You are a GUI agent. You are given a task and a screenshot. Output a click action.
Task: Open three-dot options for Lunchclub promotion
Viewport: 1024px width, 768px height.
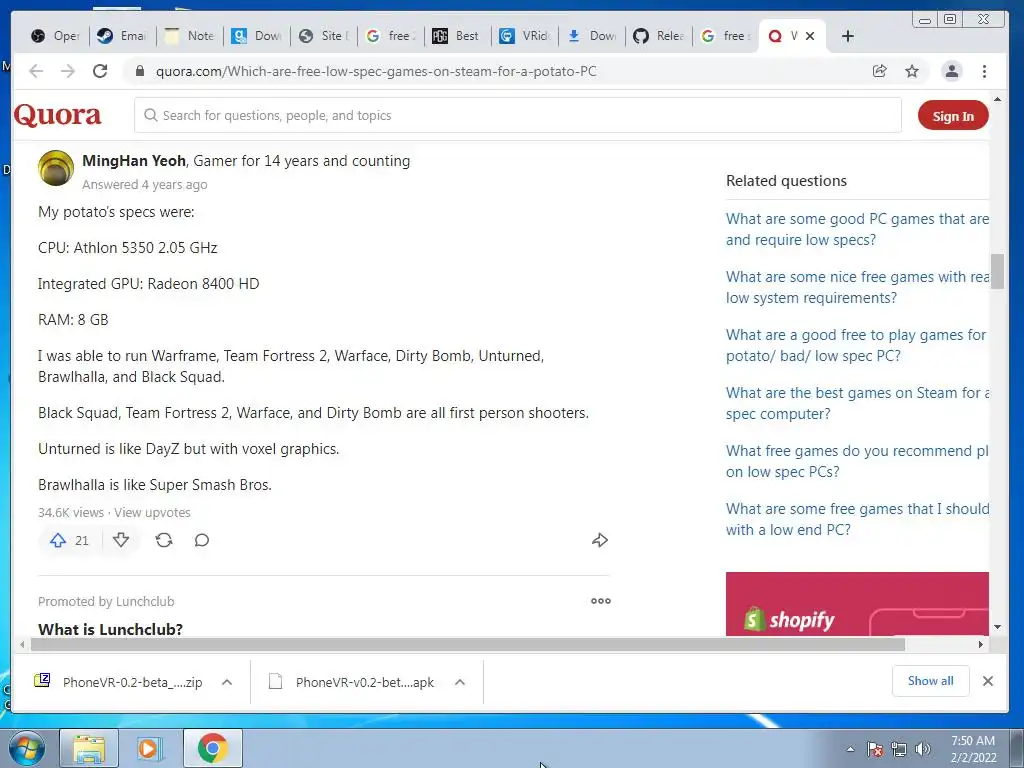[x=601, y=601]
